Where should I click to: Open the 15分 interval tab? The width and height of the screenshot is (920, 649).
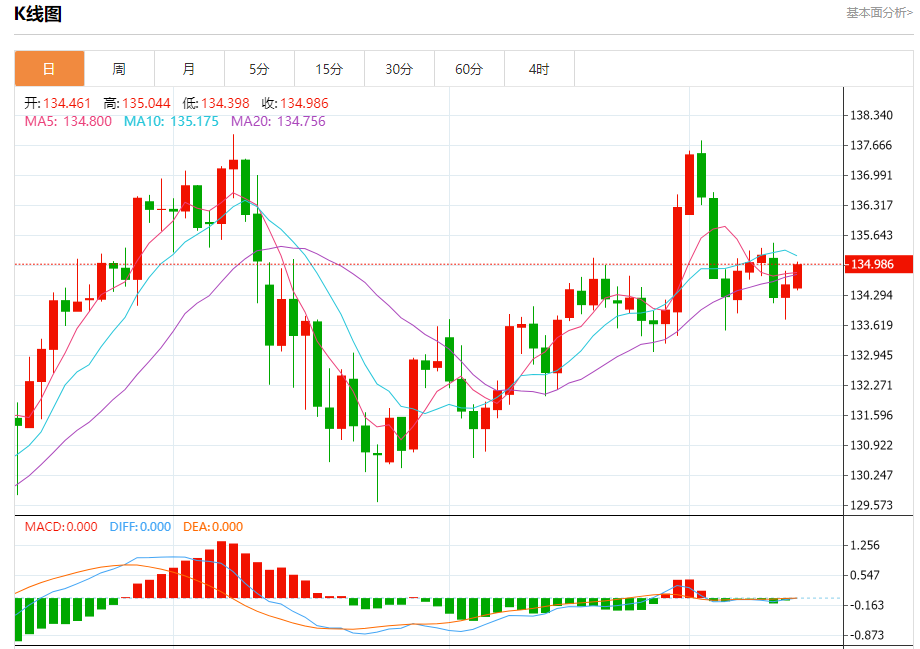point(329,69)
